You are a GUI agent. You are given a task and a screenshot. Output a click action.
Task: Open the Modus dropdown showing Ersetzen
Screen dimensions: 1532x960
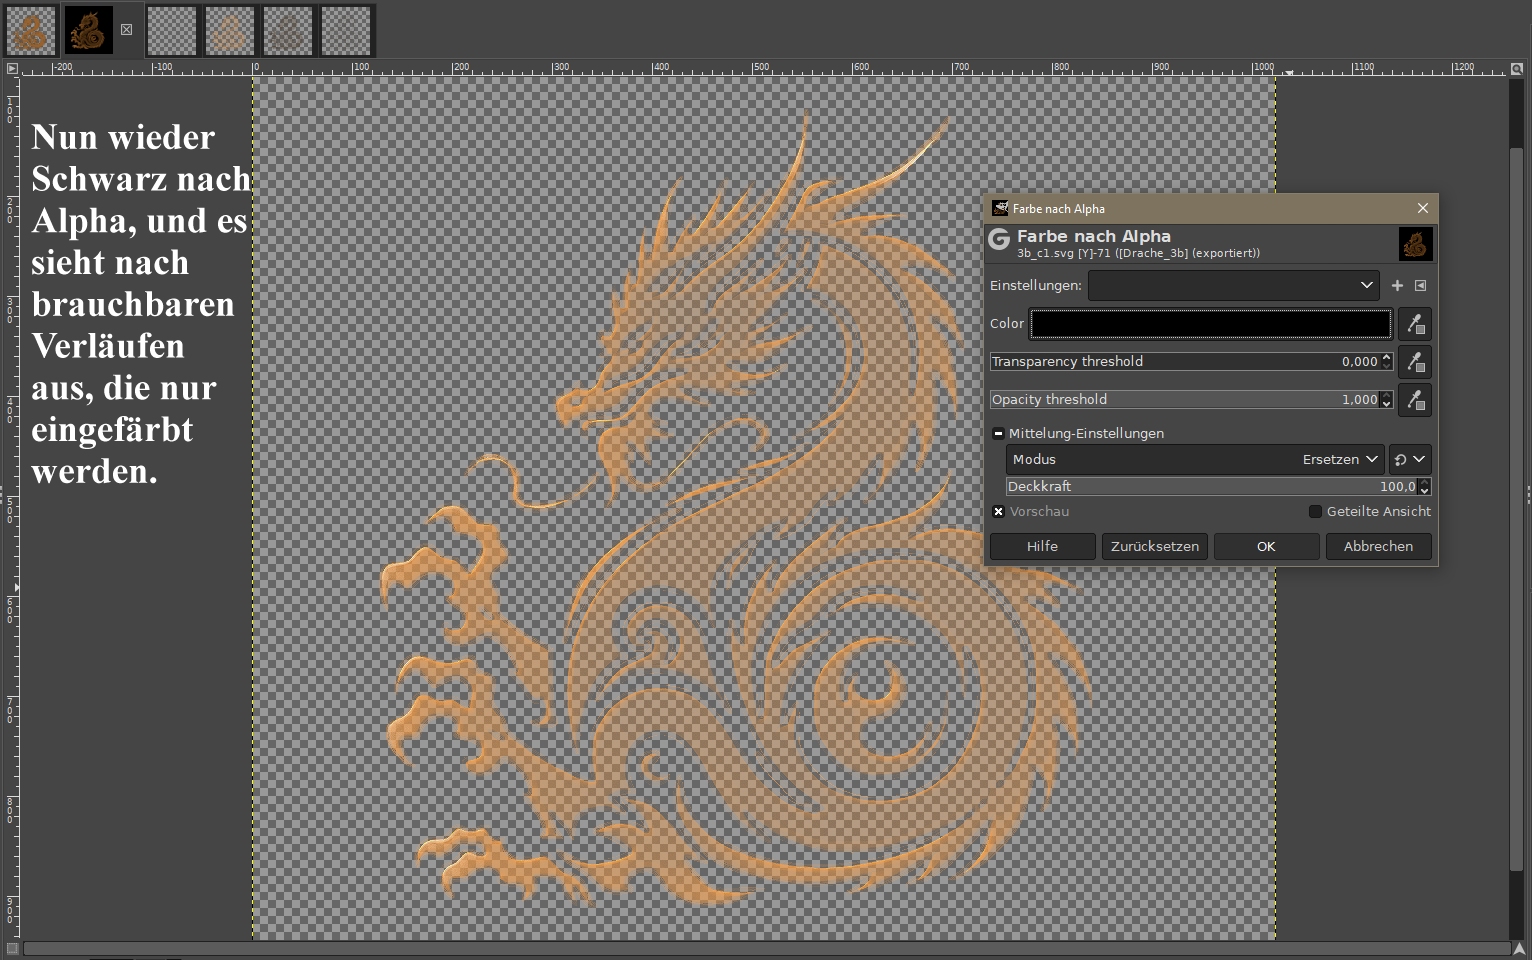[x=1195, y=460]
